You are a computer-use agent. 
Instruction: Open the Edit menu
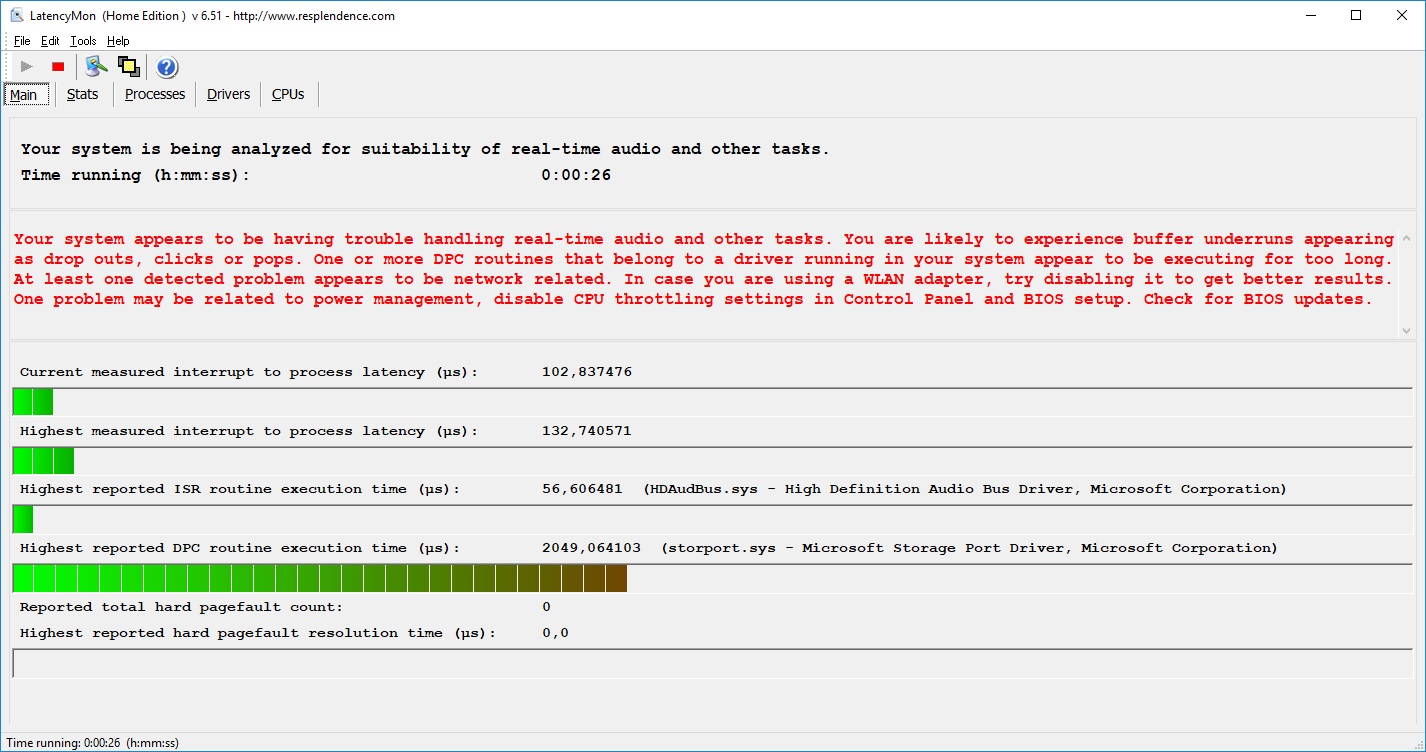(x=50, y=41)
